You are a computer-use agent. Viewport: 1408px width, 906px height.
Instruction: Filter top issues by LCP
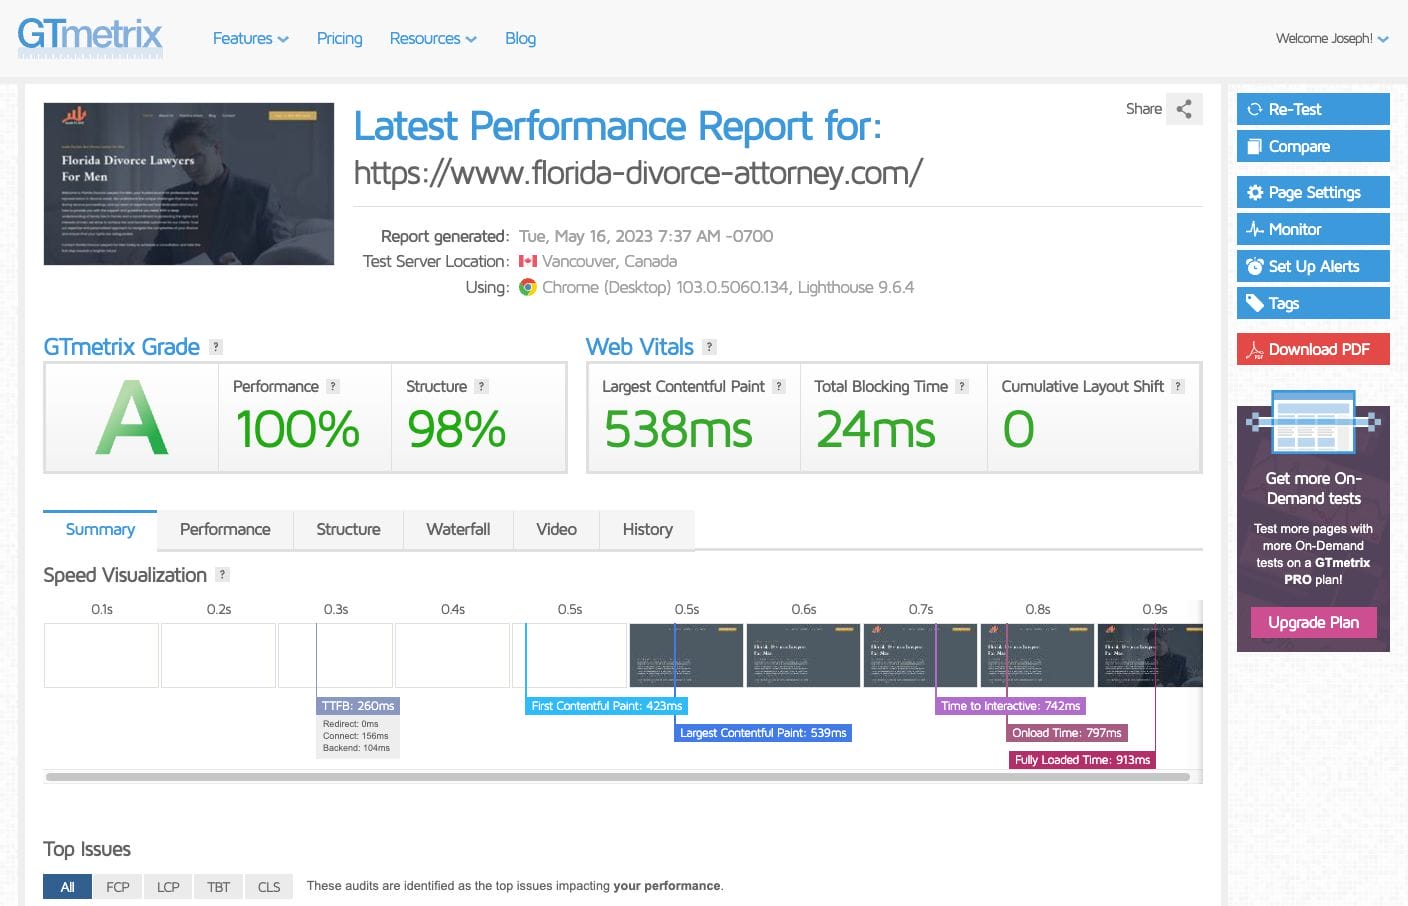pyautogui.click(x=168, y=886)
